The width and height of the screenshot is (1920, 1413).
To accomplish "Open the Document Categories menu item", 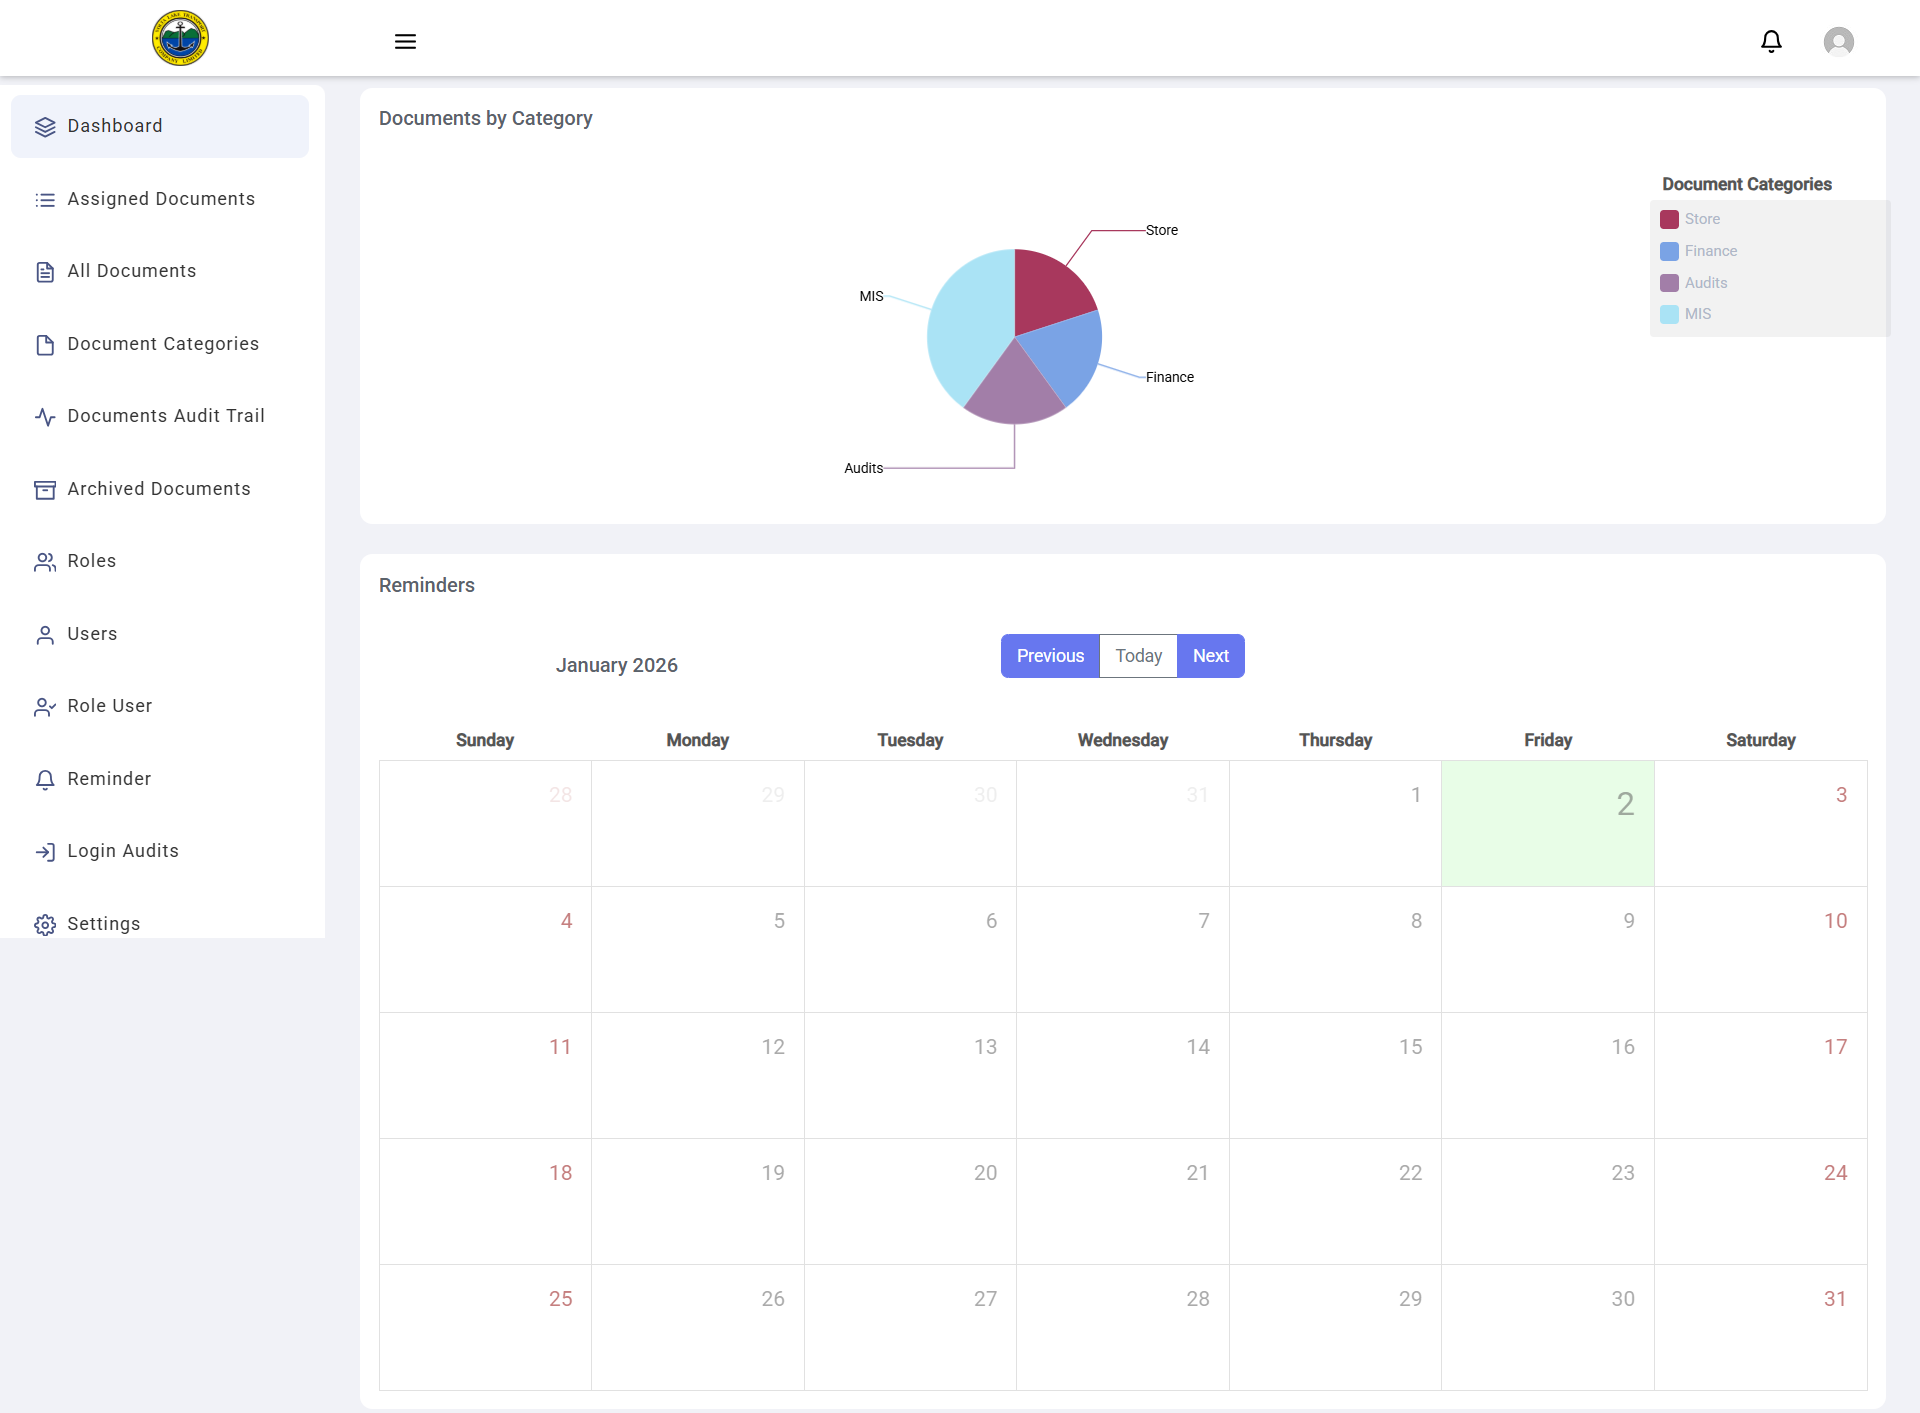I will (x=163, y=344).
